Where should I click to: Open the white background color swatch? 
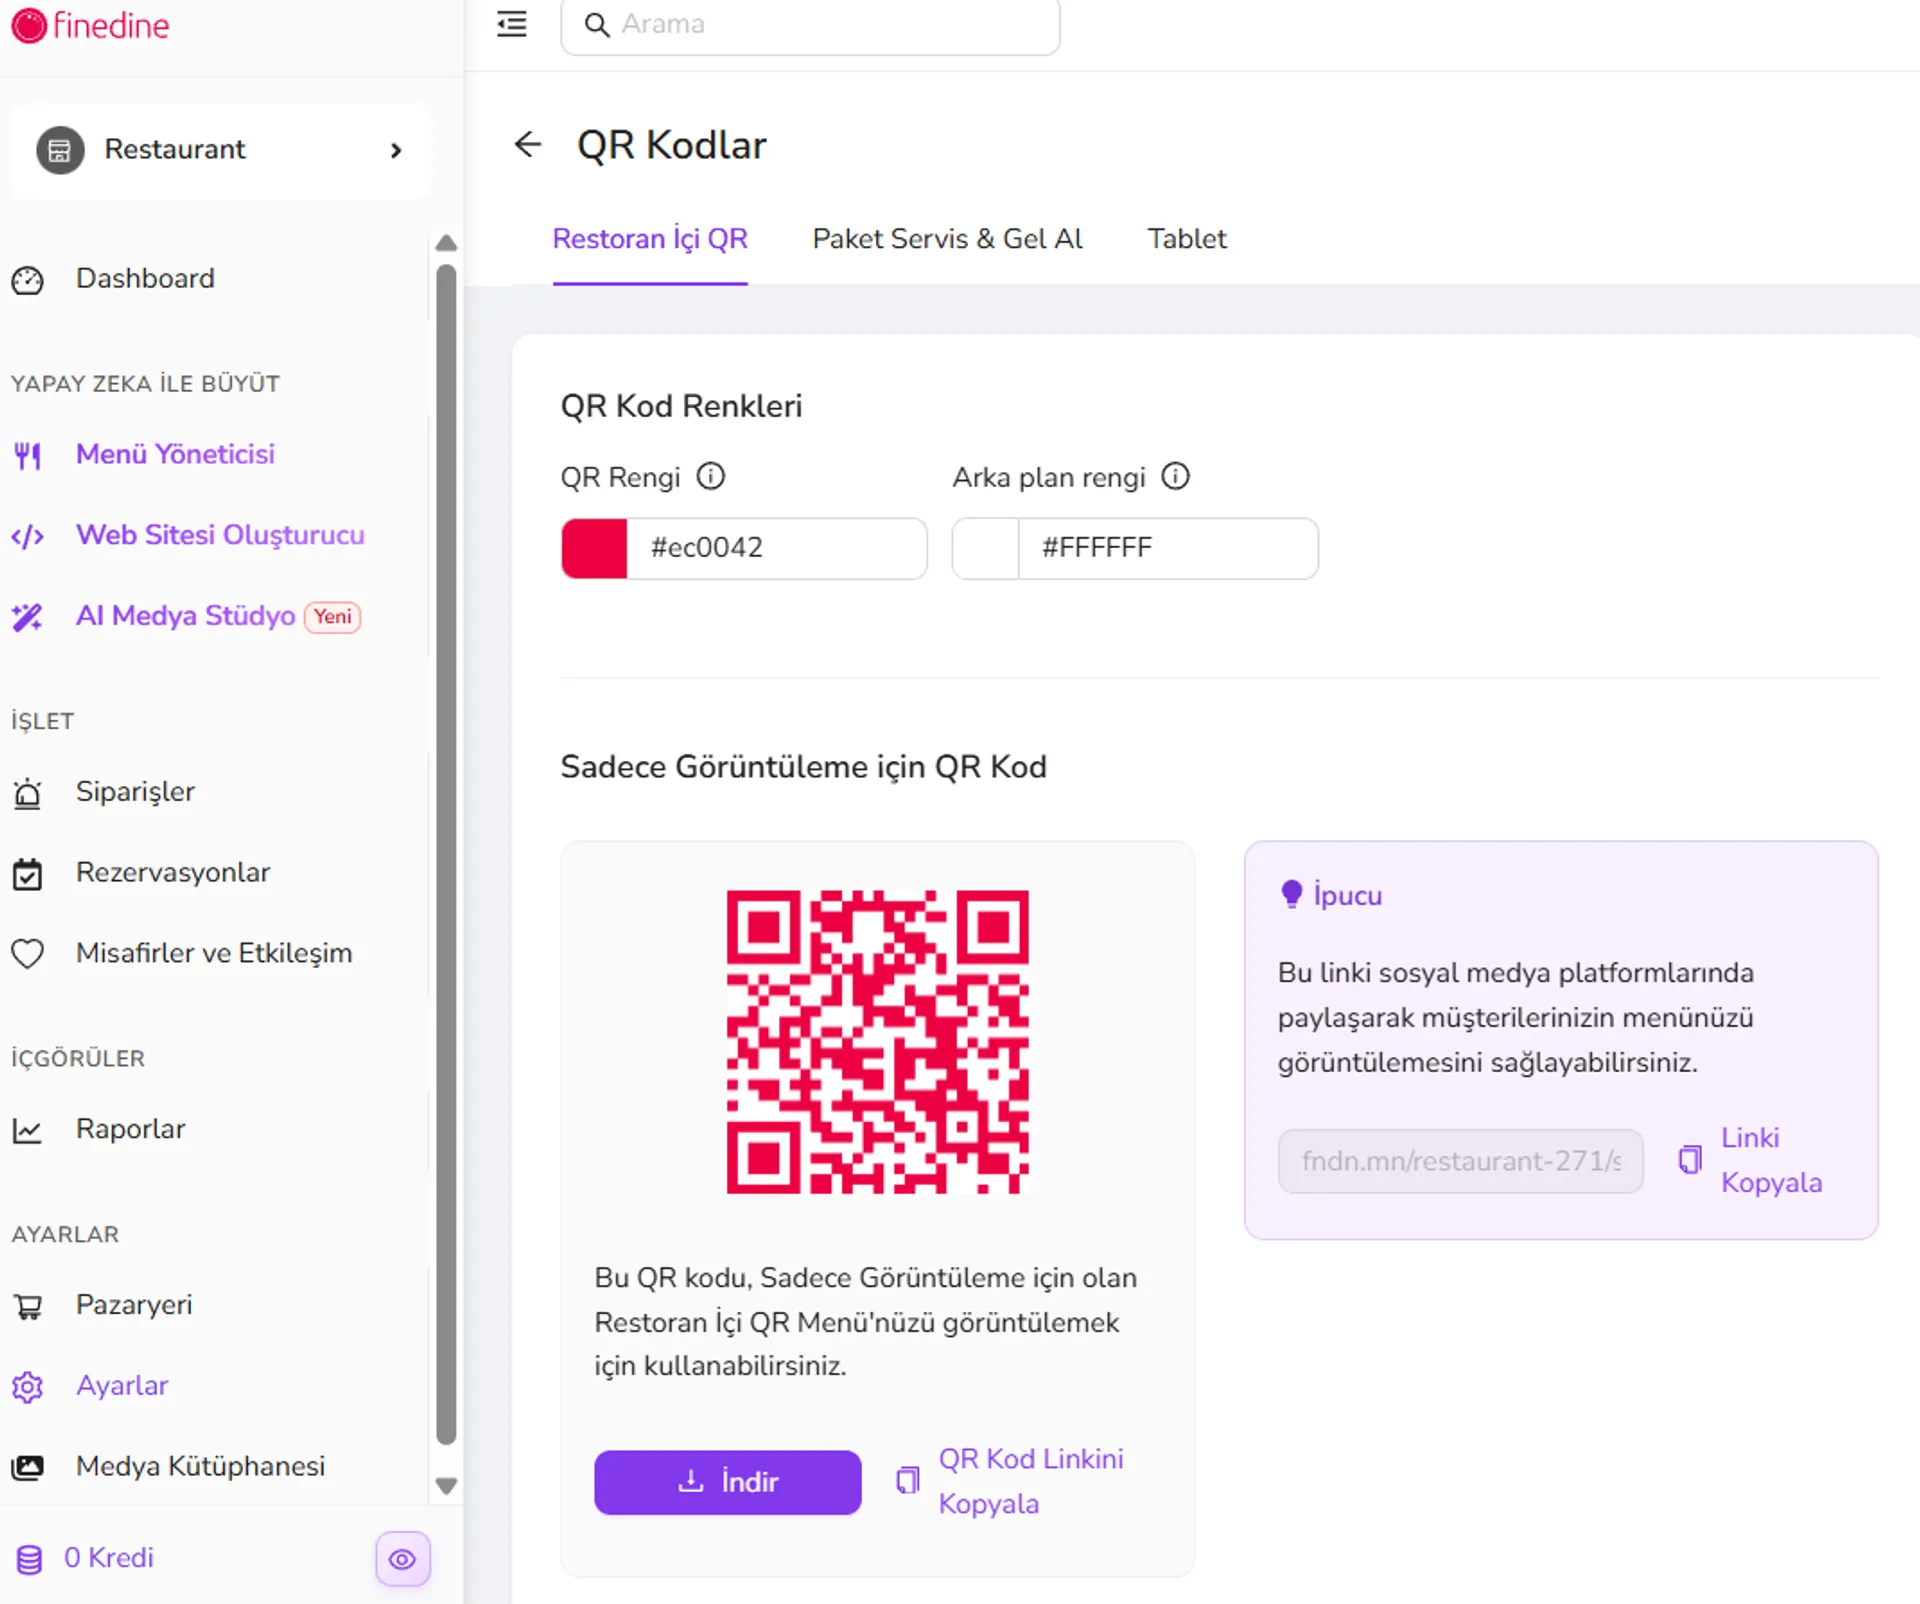coord(986,548)
